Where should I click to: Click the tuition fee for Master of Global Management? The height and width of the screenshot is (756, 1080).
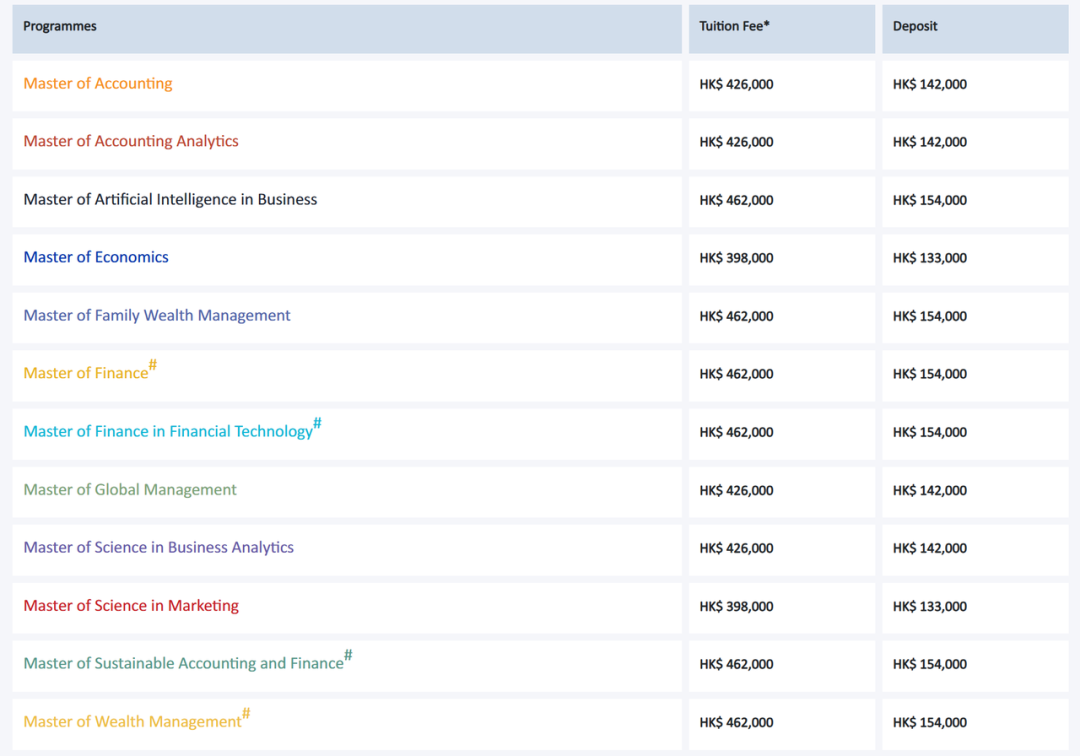[x=736, y=491]
